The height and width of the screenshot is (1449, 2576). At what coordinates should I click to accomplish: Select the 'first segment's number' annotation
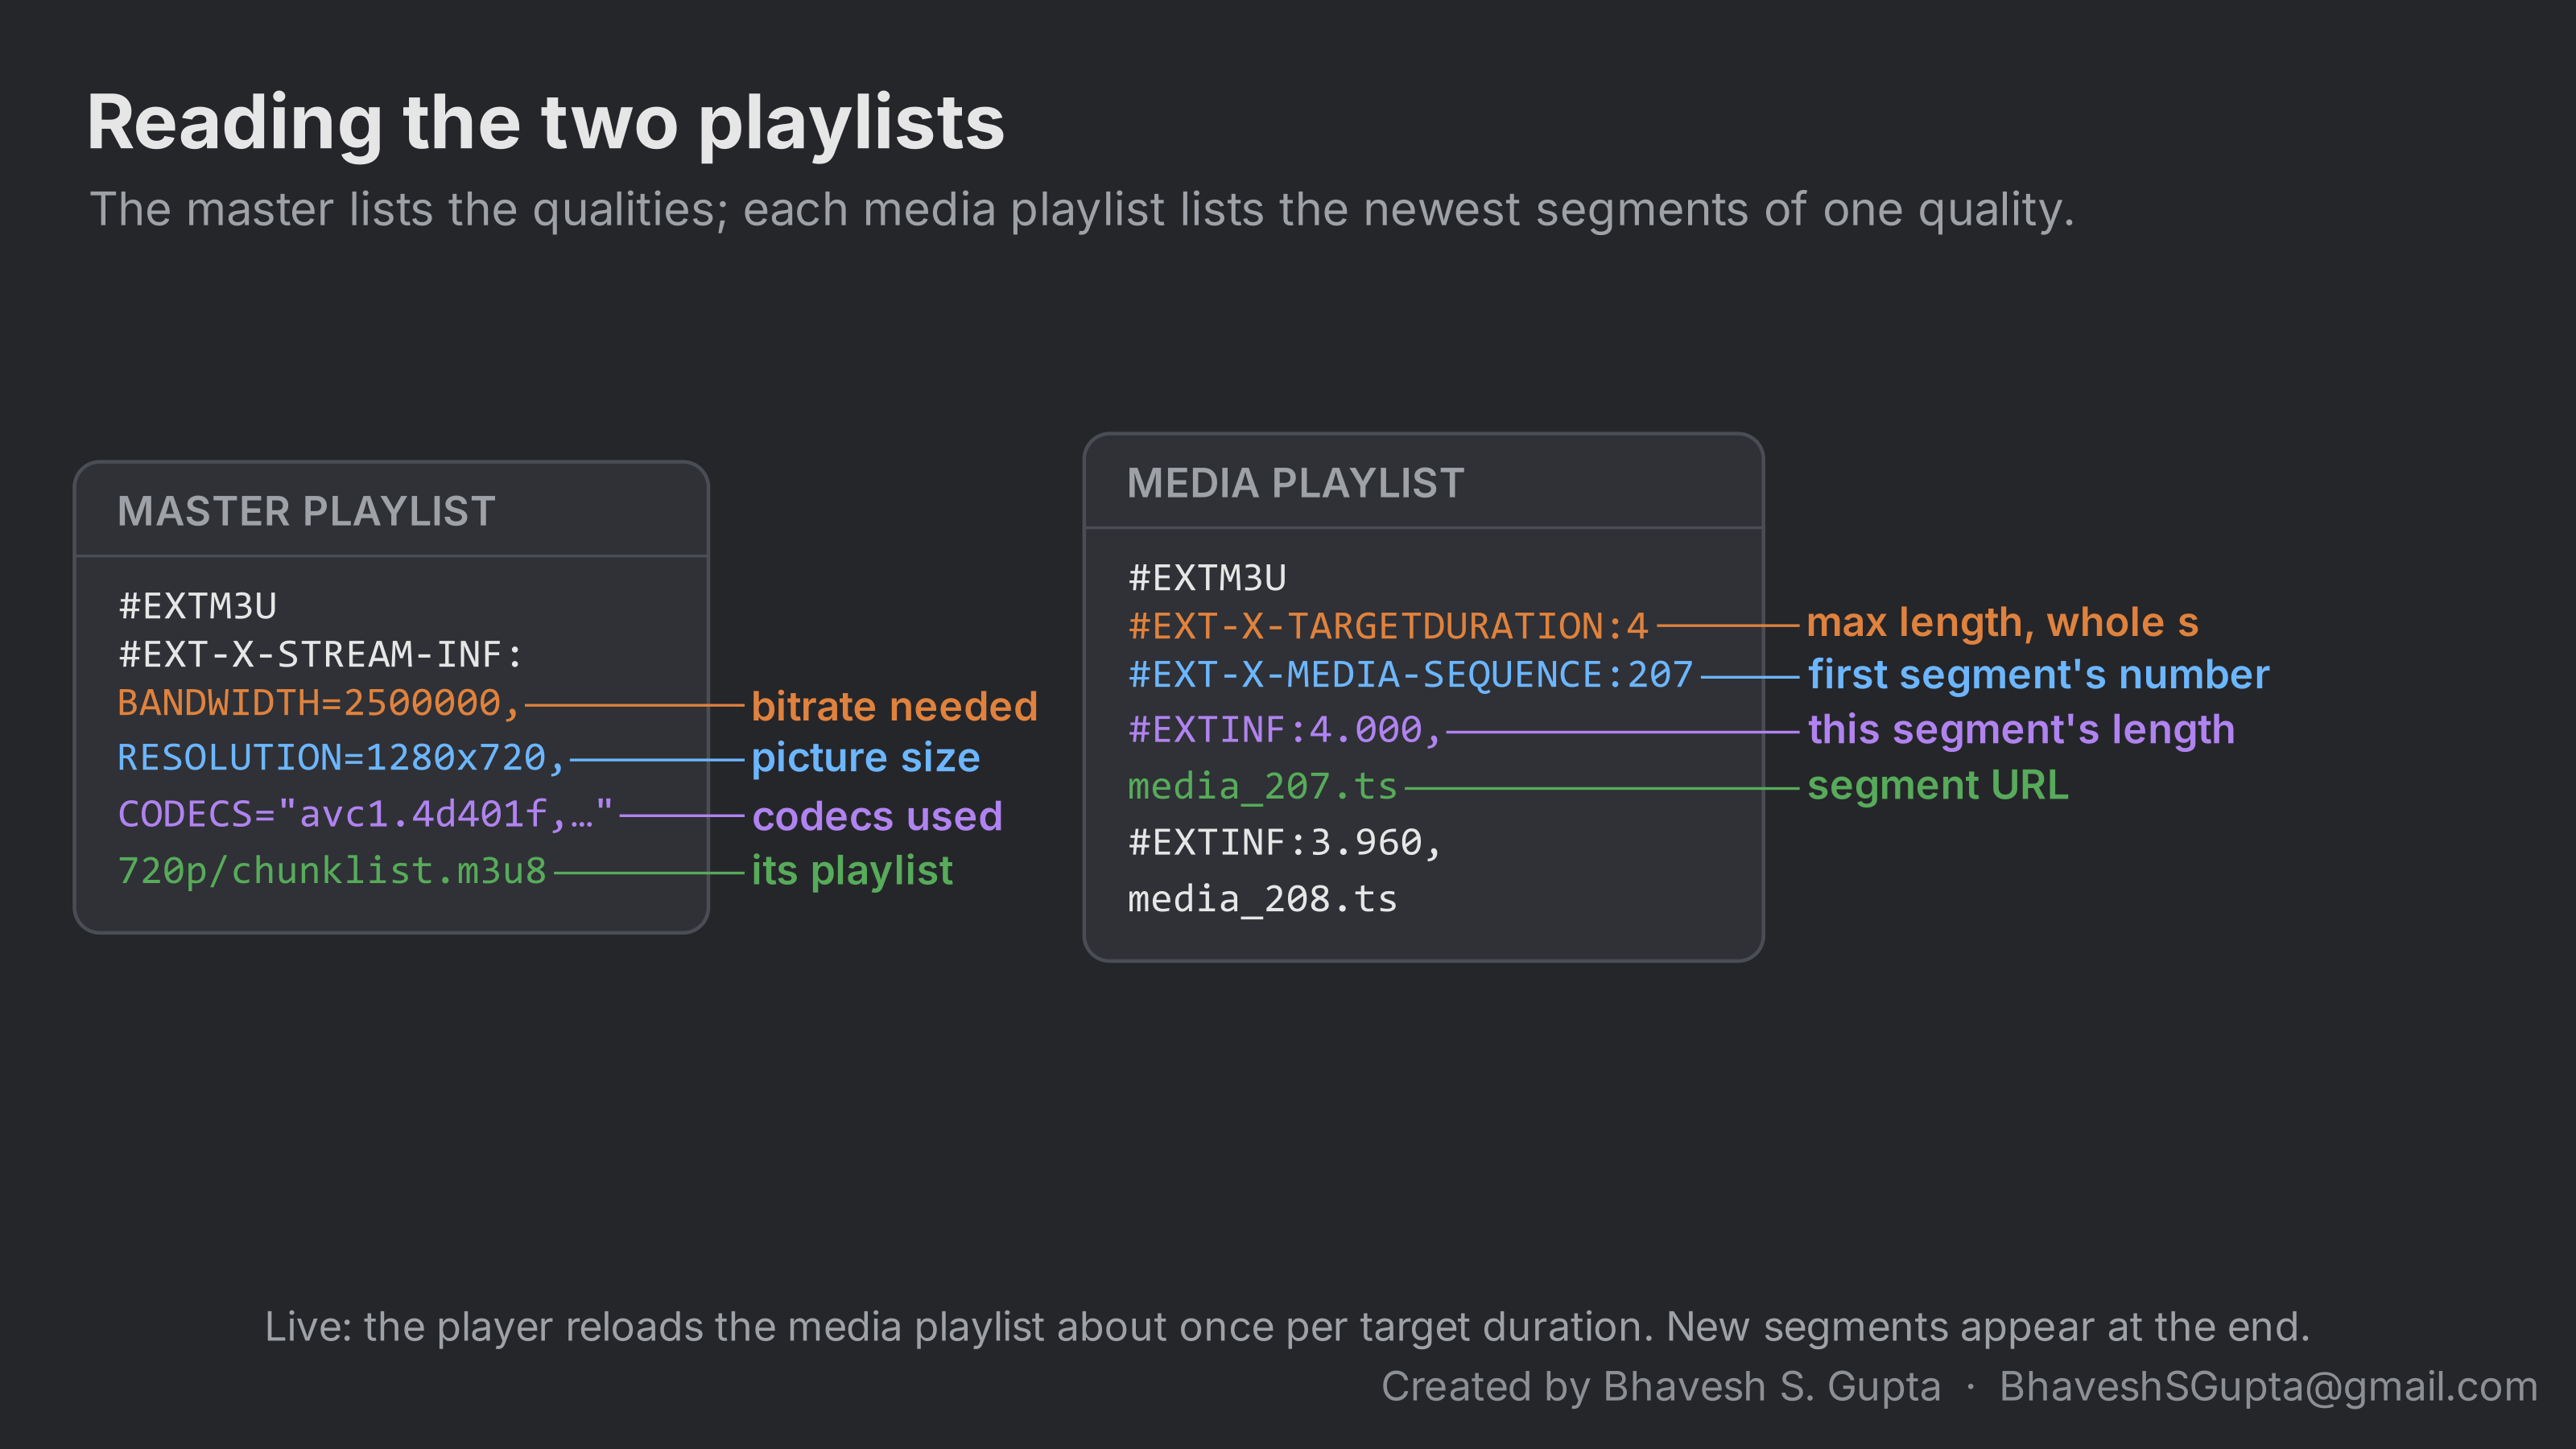[2038, 675]
